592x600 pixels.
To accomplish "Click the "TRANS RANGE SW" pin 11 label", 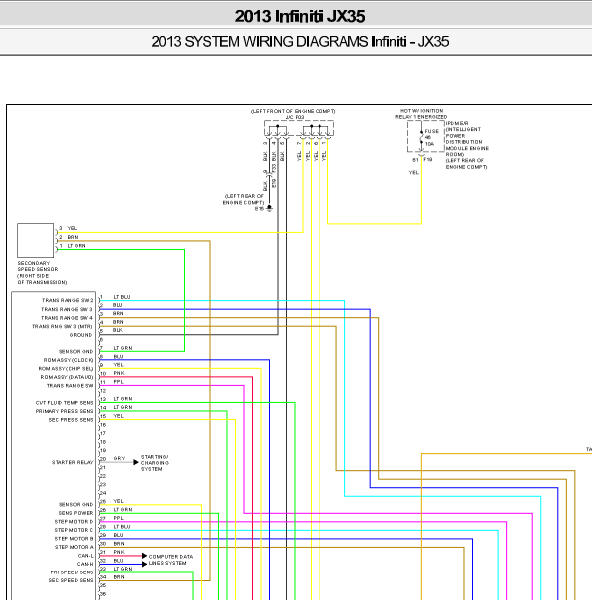I will pyautogui.click(x=70, y=386).
